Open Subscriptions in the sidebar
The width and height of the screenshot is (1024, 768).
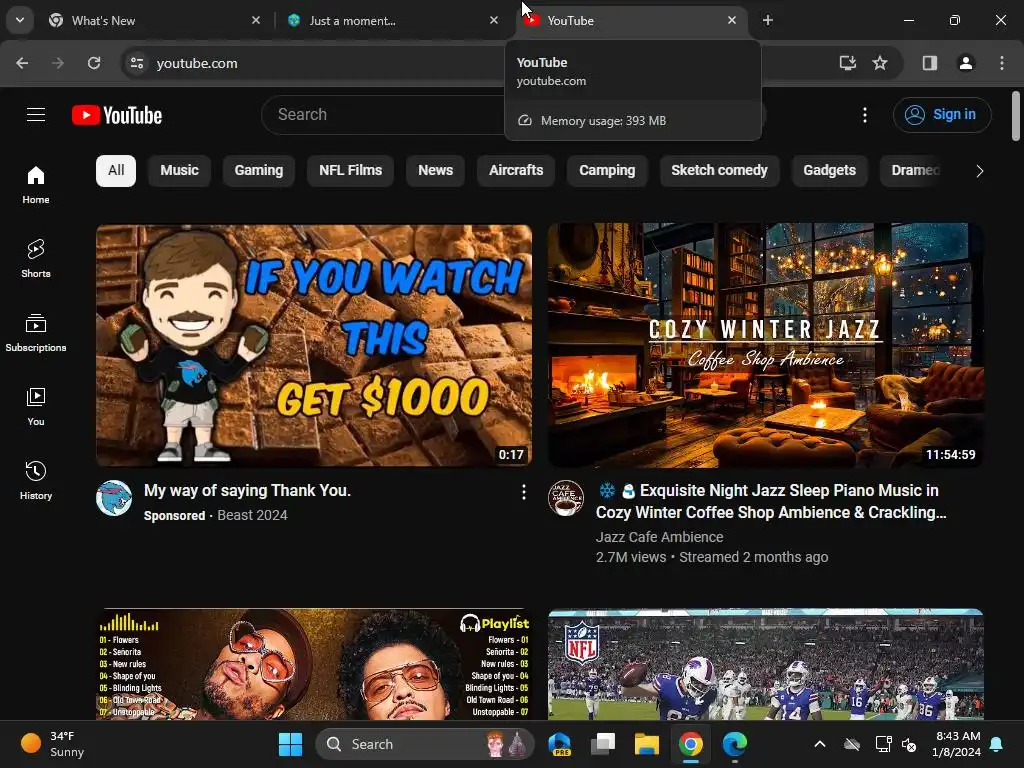point(36,333)
